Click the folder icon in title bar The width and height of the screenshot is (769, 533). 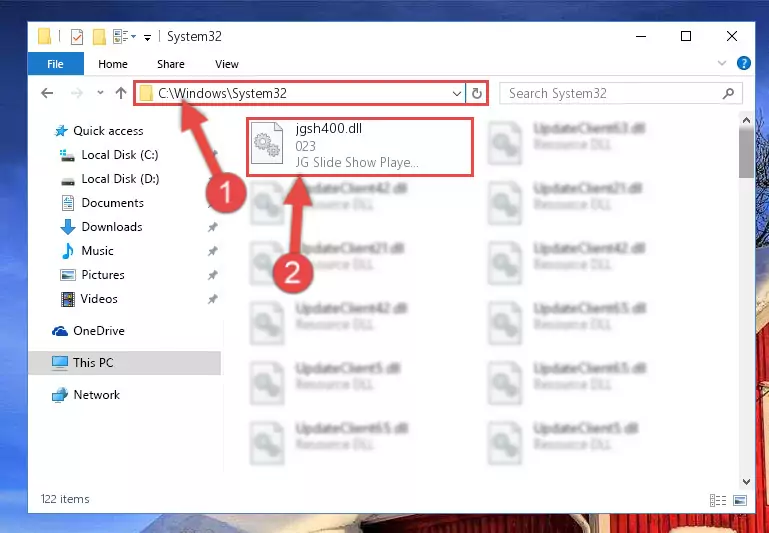[45, 36]
